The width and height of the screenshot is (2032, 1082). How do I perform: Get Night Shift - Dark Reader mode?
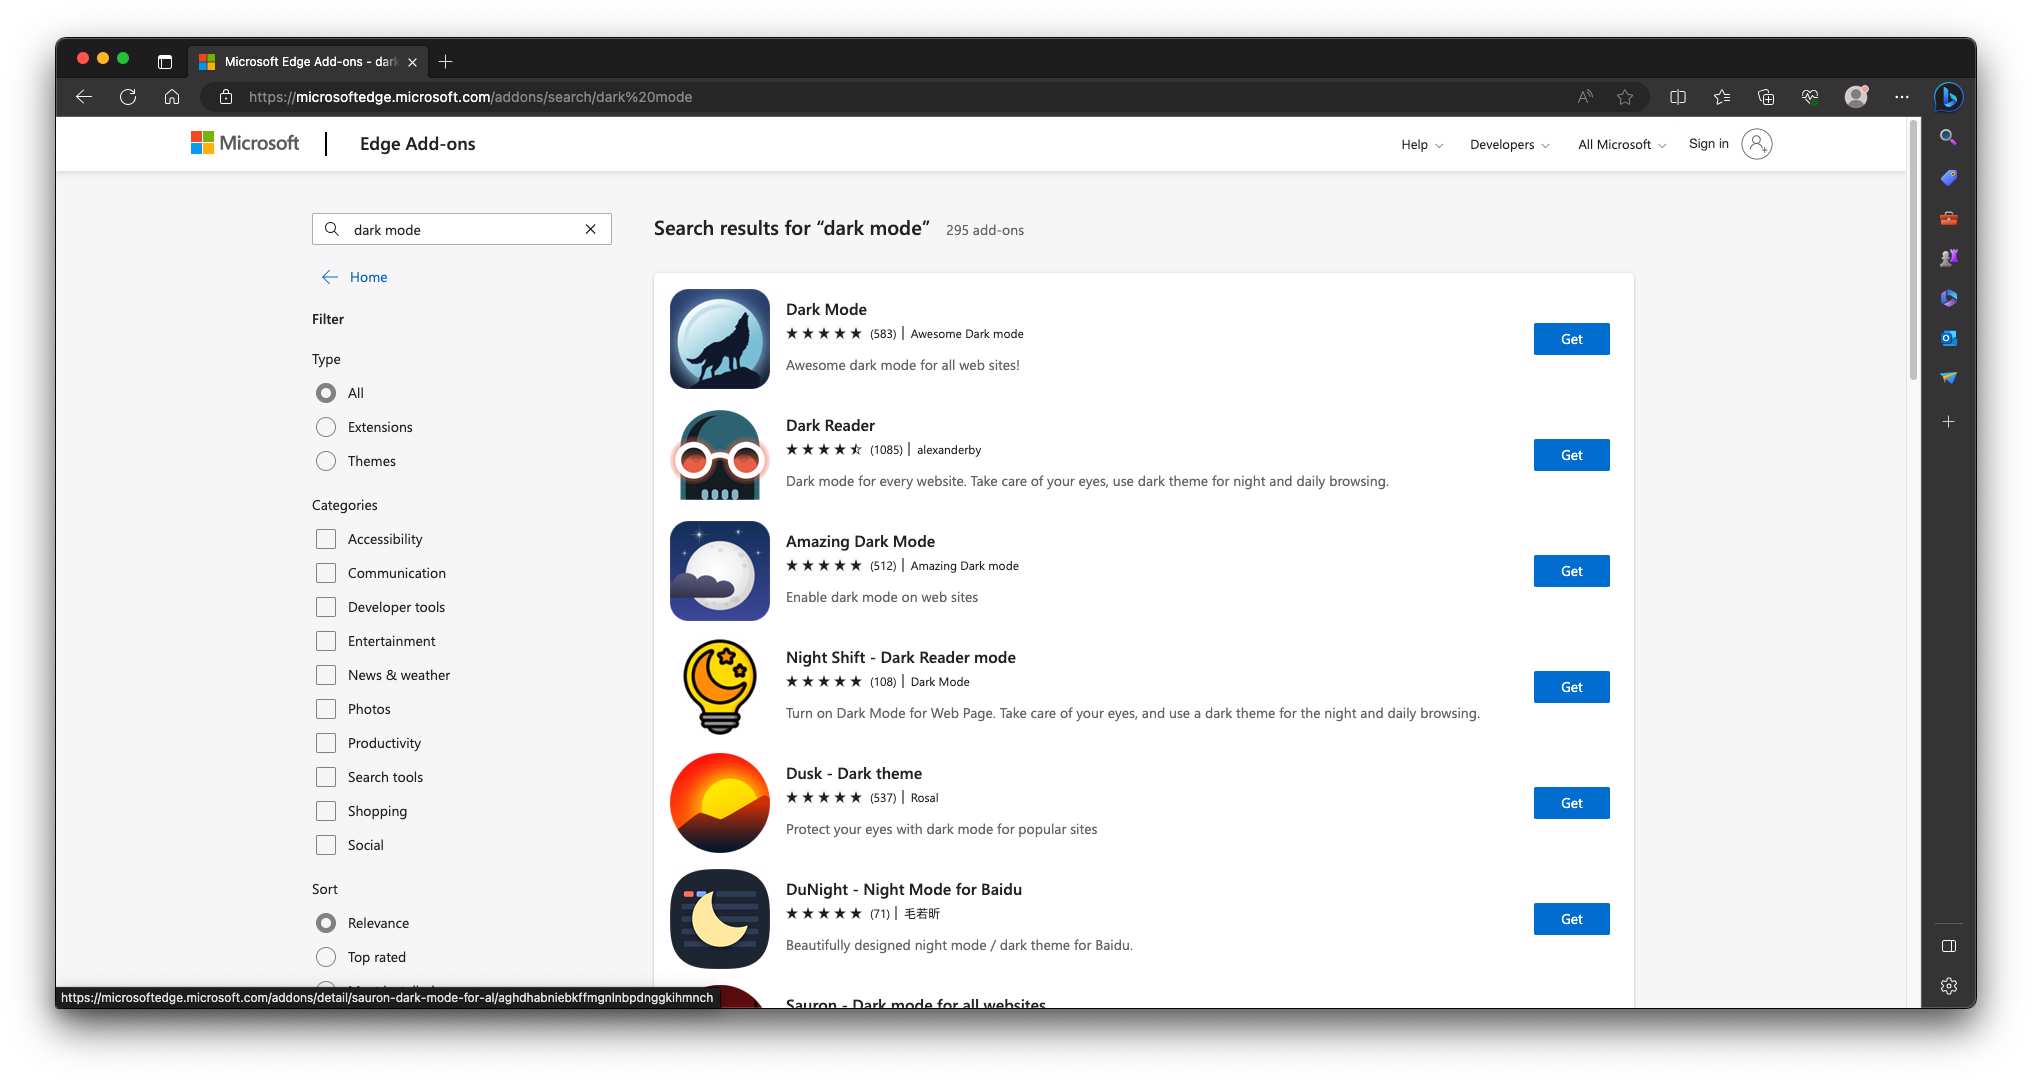(x=1571, y=687)
